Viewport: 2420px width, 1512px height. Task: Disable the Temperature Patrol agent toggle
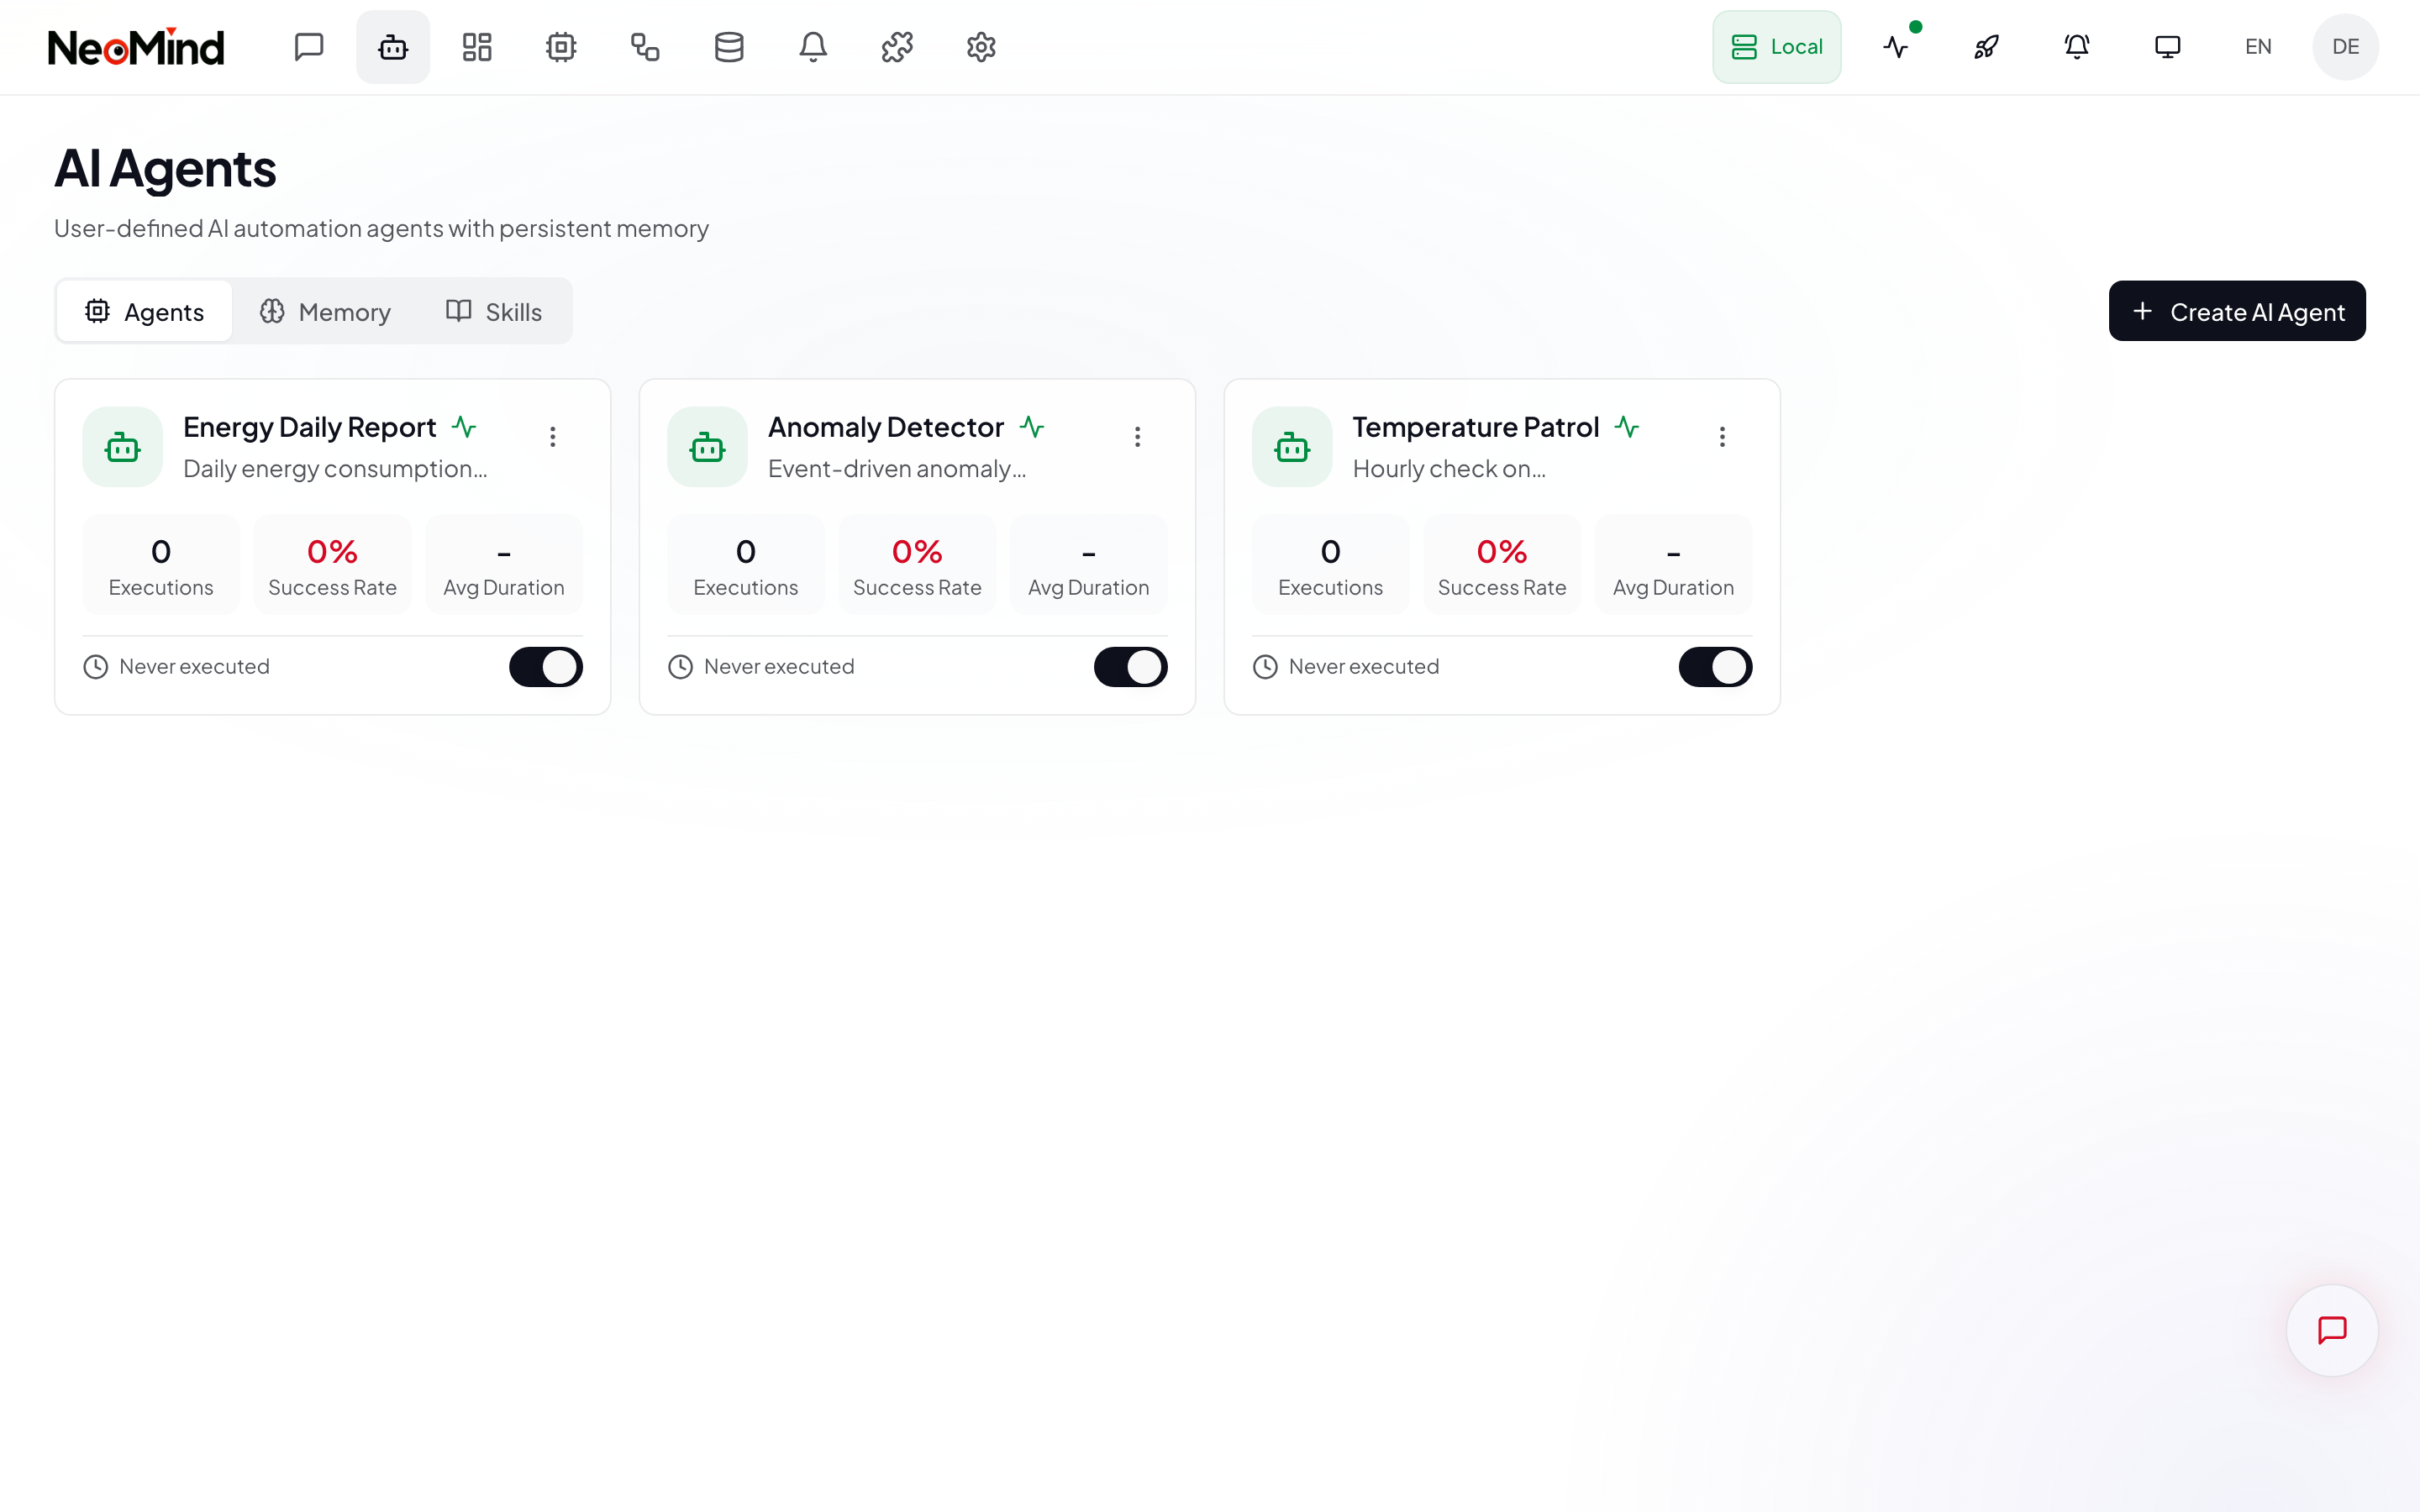pyautogui.click(x=1716, y=667)
